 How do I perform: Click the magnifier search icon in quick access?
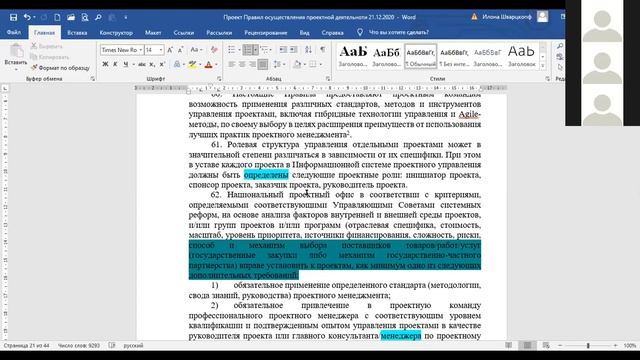point(98,17)
